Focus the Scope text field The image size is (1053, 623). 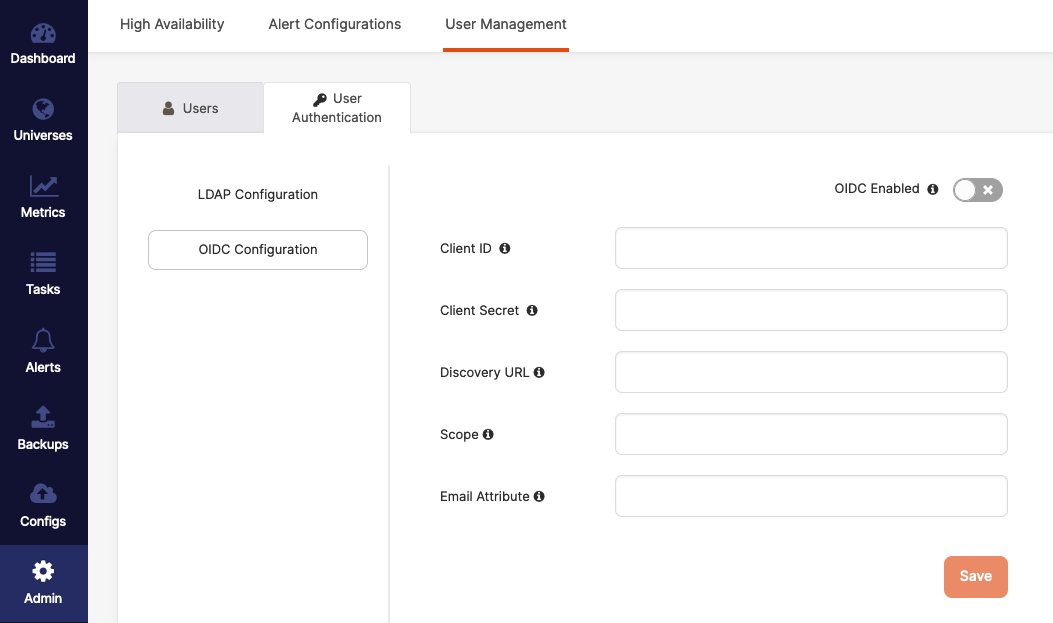(810, 434)
